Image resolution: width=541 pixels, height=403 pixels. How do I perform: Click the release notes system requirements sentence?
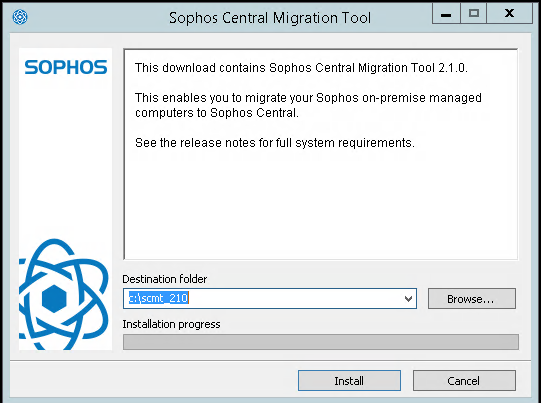point(275,142)
